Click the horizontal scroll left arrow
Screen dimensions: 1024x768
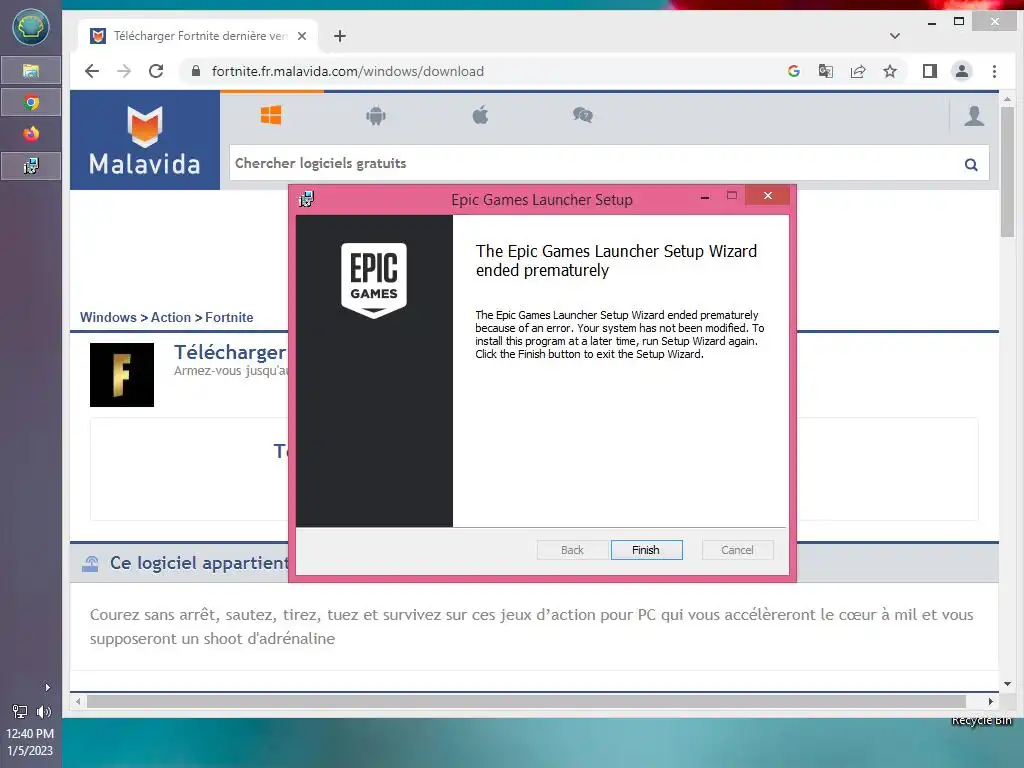tap(78, 701)
